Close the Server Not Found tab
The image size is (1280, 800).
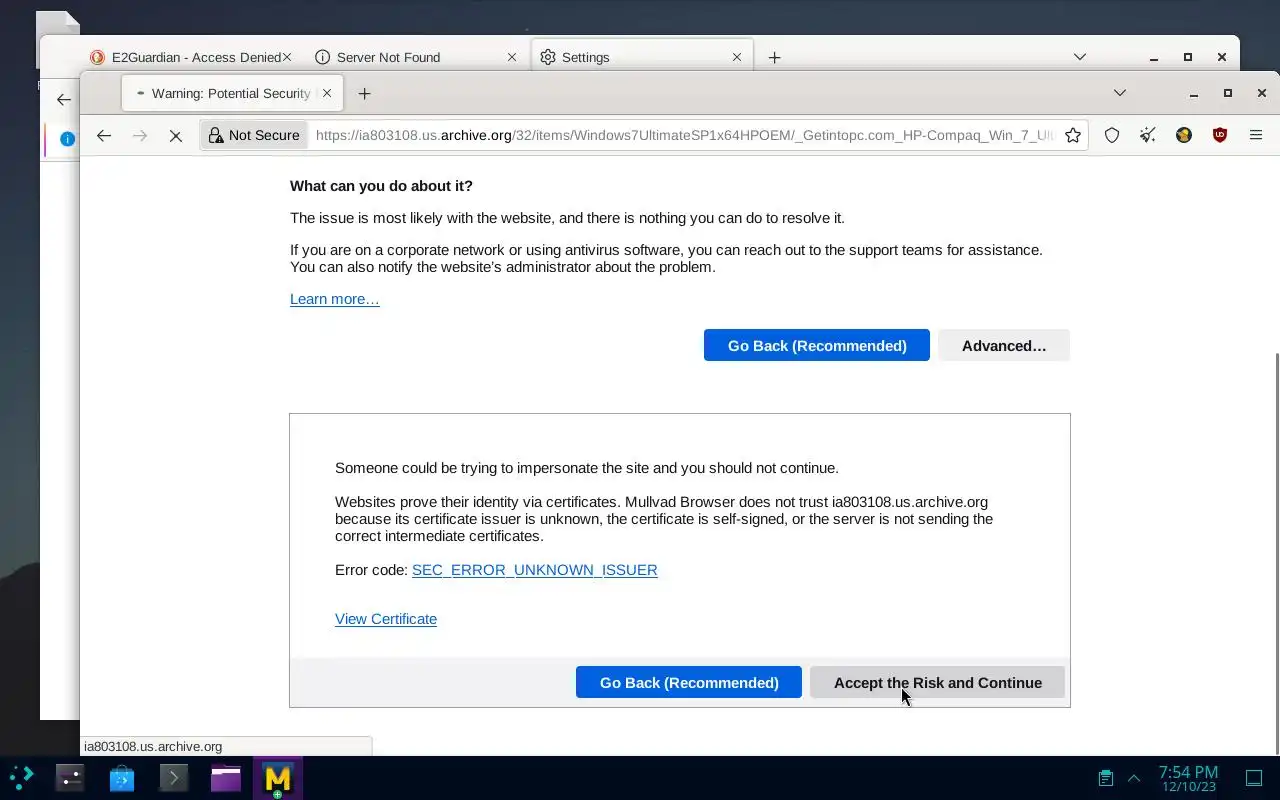(512, 57)
